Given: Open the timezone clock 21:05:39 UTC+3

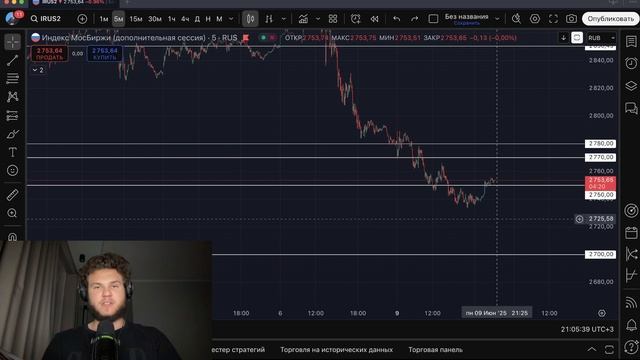Looking at the screenshot, I should (587, 329).
